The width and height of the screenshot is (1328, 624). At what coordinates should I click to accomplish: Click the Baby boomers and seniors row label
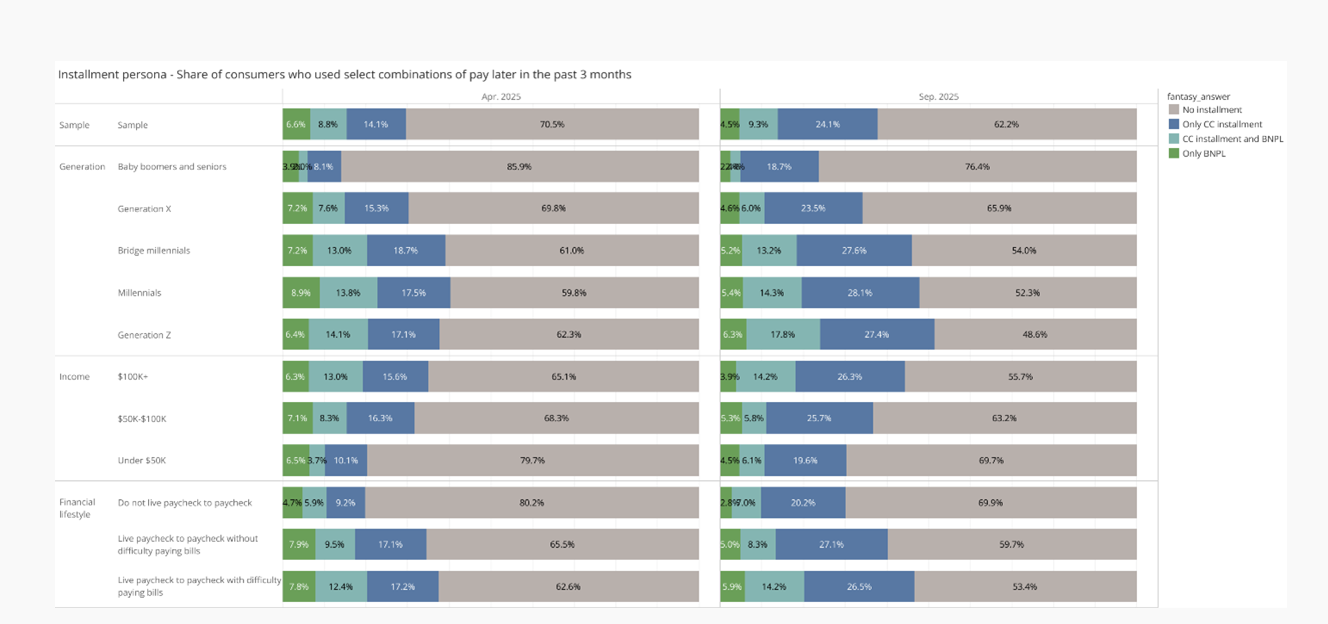(172, 167)
